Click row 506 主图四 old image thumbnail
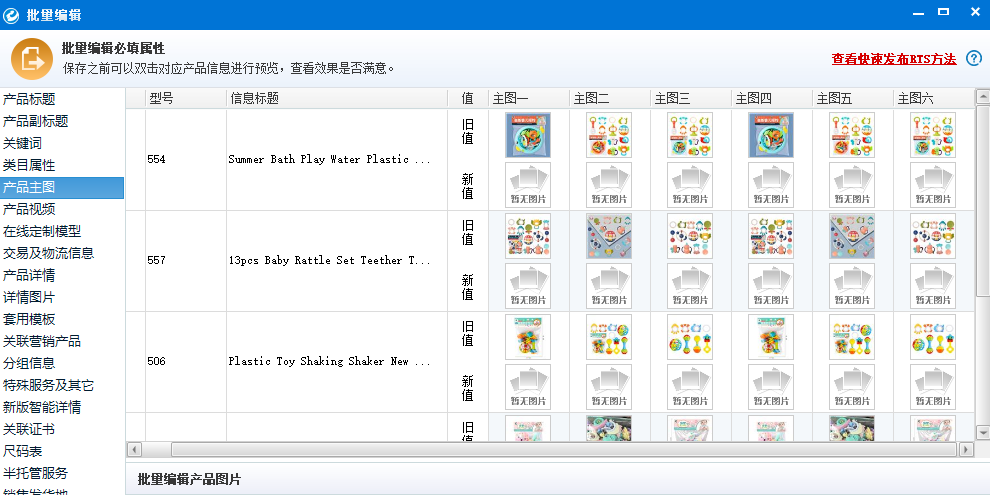The width and height of the screenshot is (990, 495). 771,337
